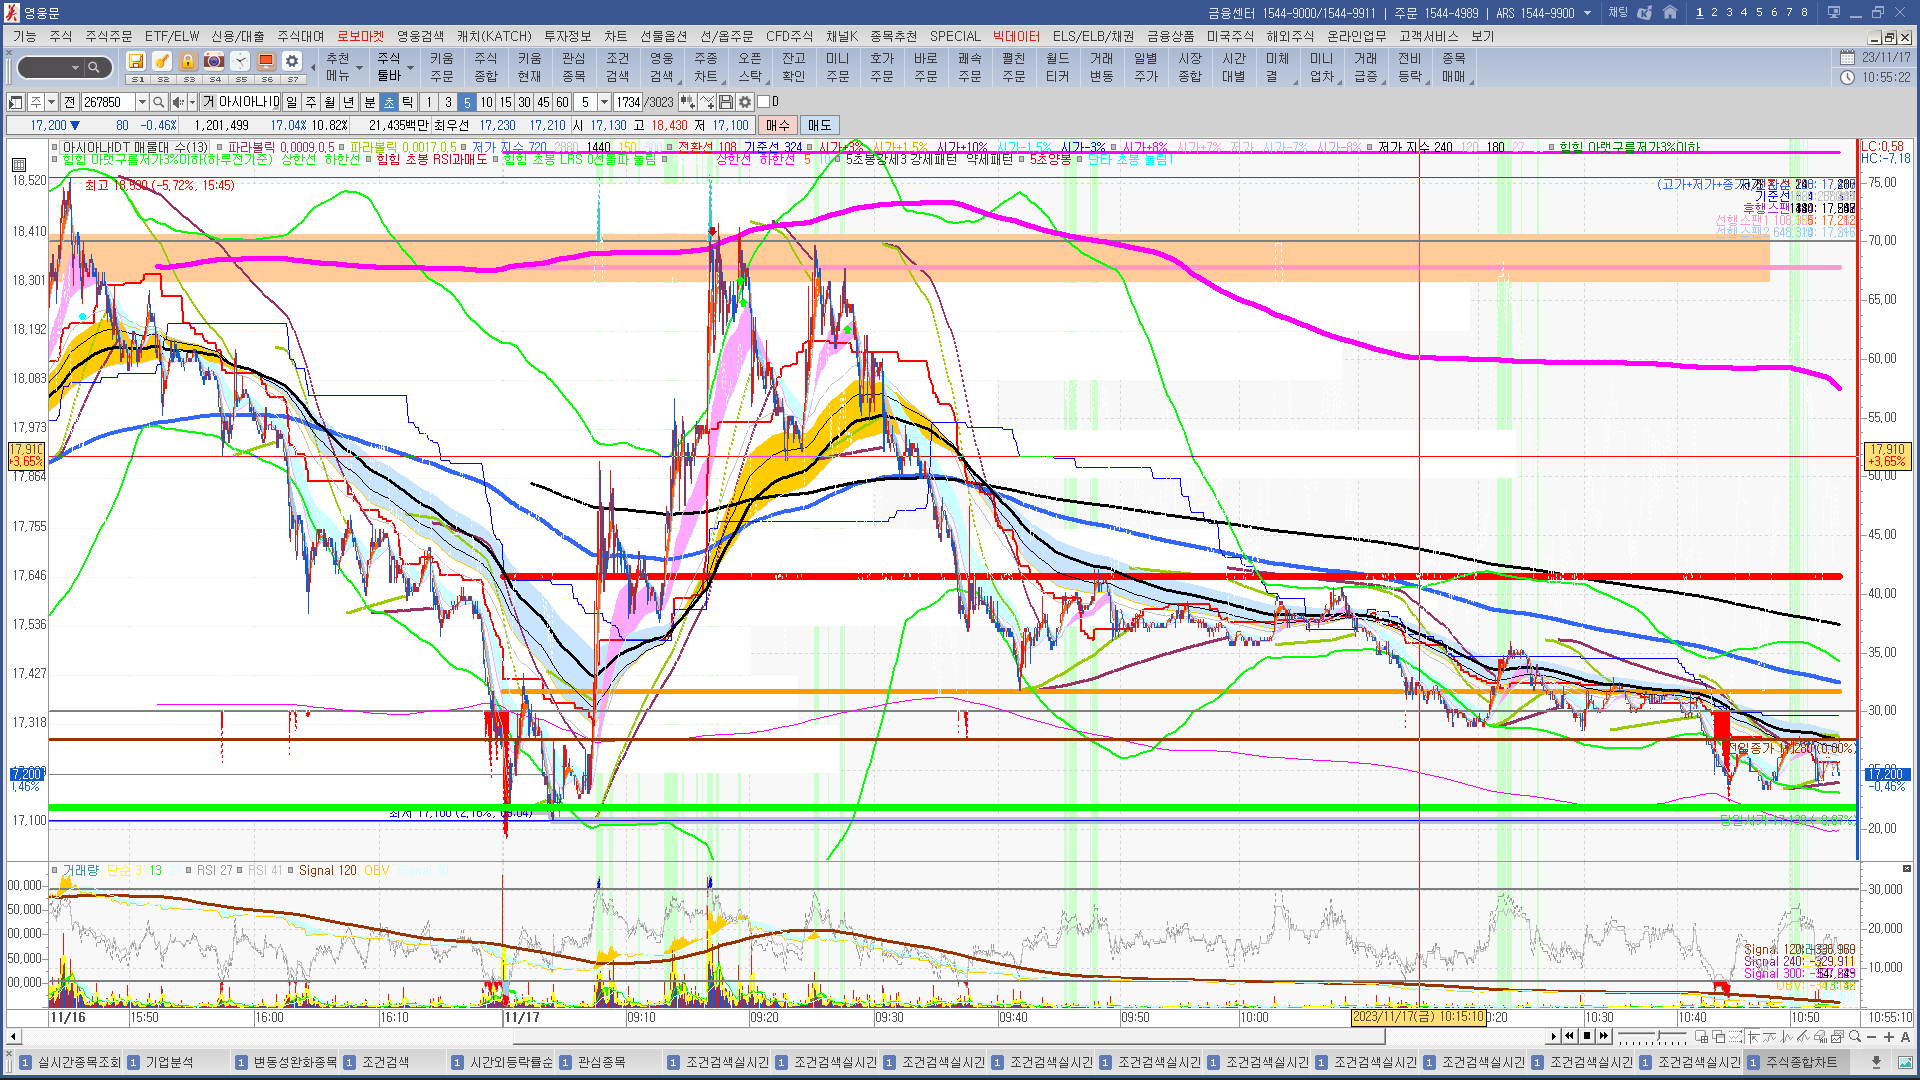This screenshot has width=1920, height=1080.
Task: Expand the stock code dropdown arrow
Action: (x=142, y=102)
